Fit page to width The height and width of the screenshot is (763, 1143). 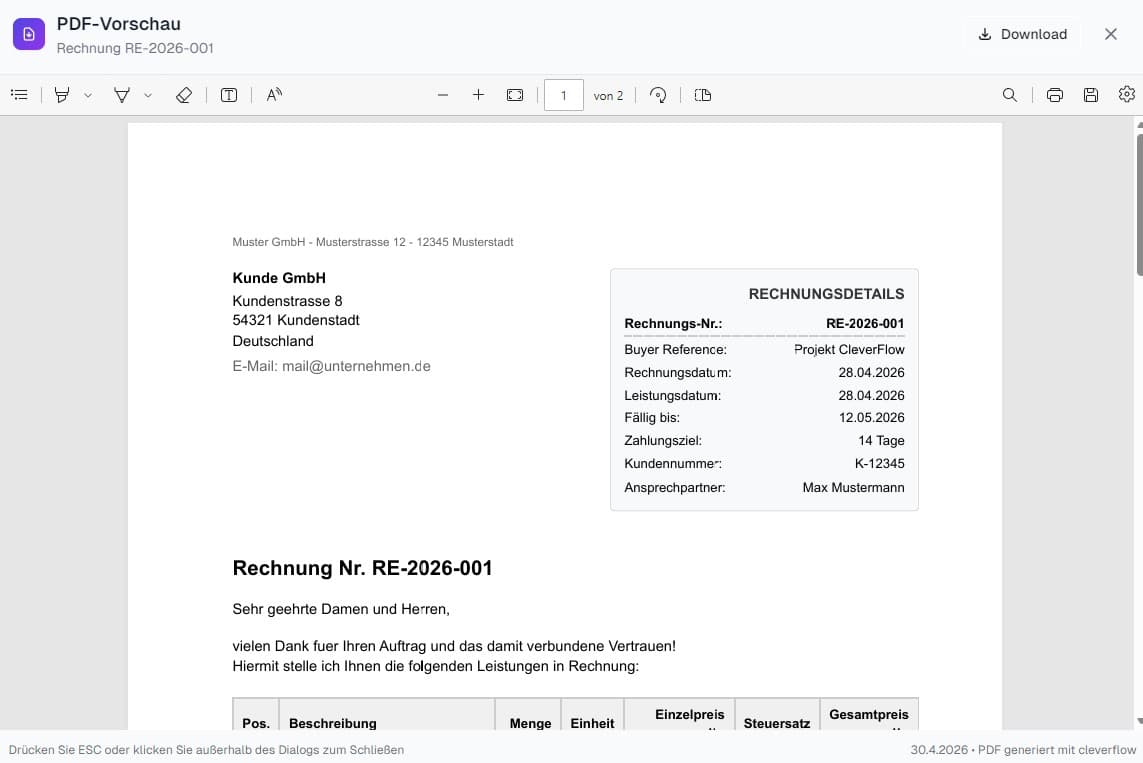[515, 95]
